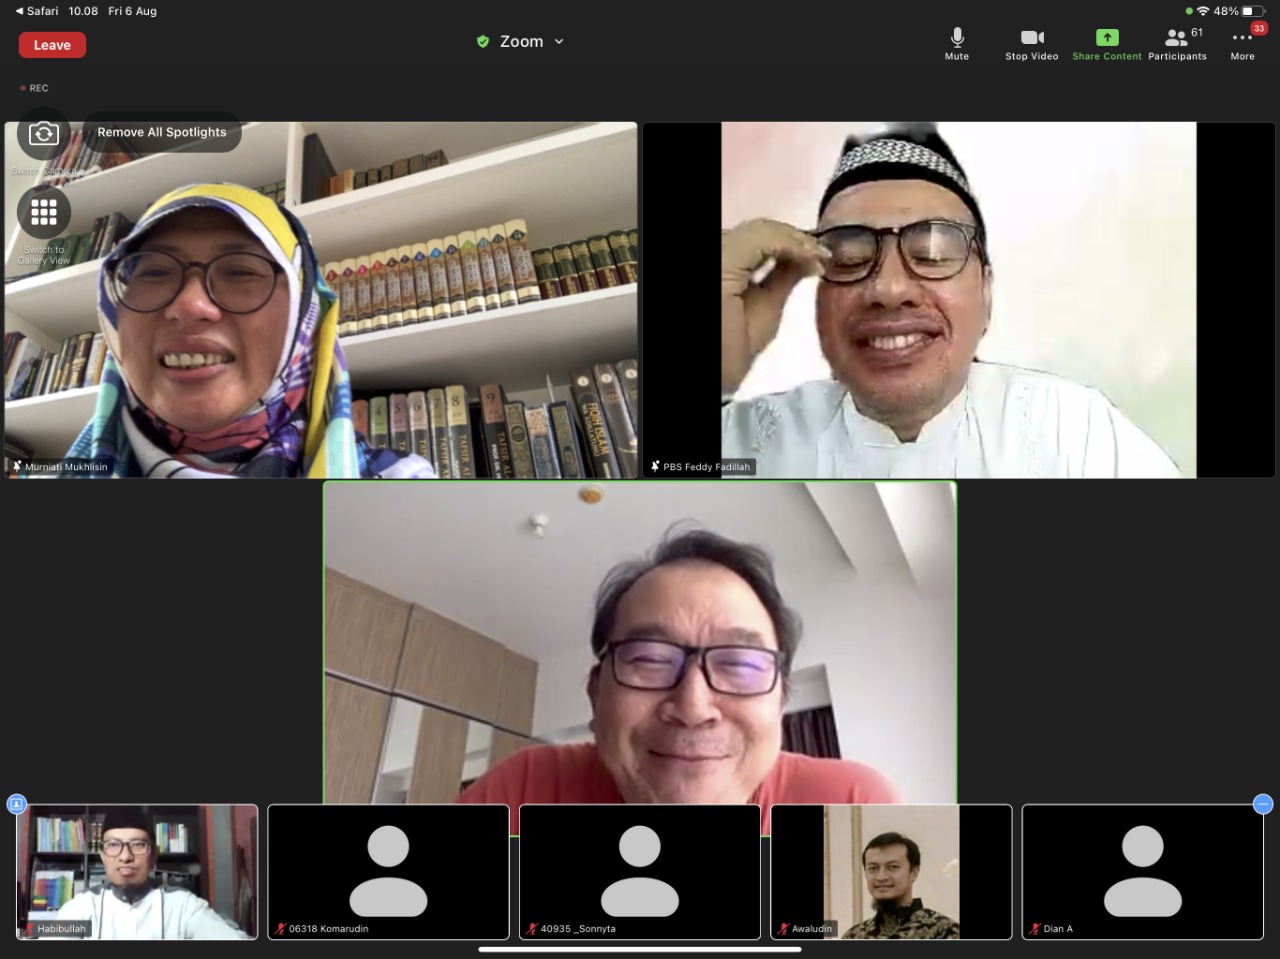The image size is (1280, 959).
Task: Click the Switch Camera icon
Action: pos(44,134)
